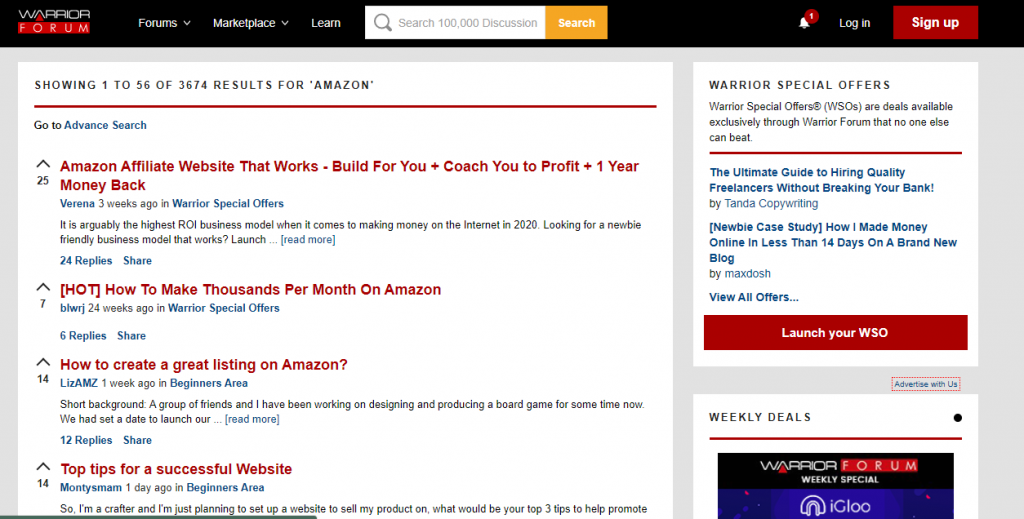Click View All Offers link
This screenshot has height=519, width=1024.
point(754,297)
